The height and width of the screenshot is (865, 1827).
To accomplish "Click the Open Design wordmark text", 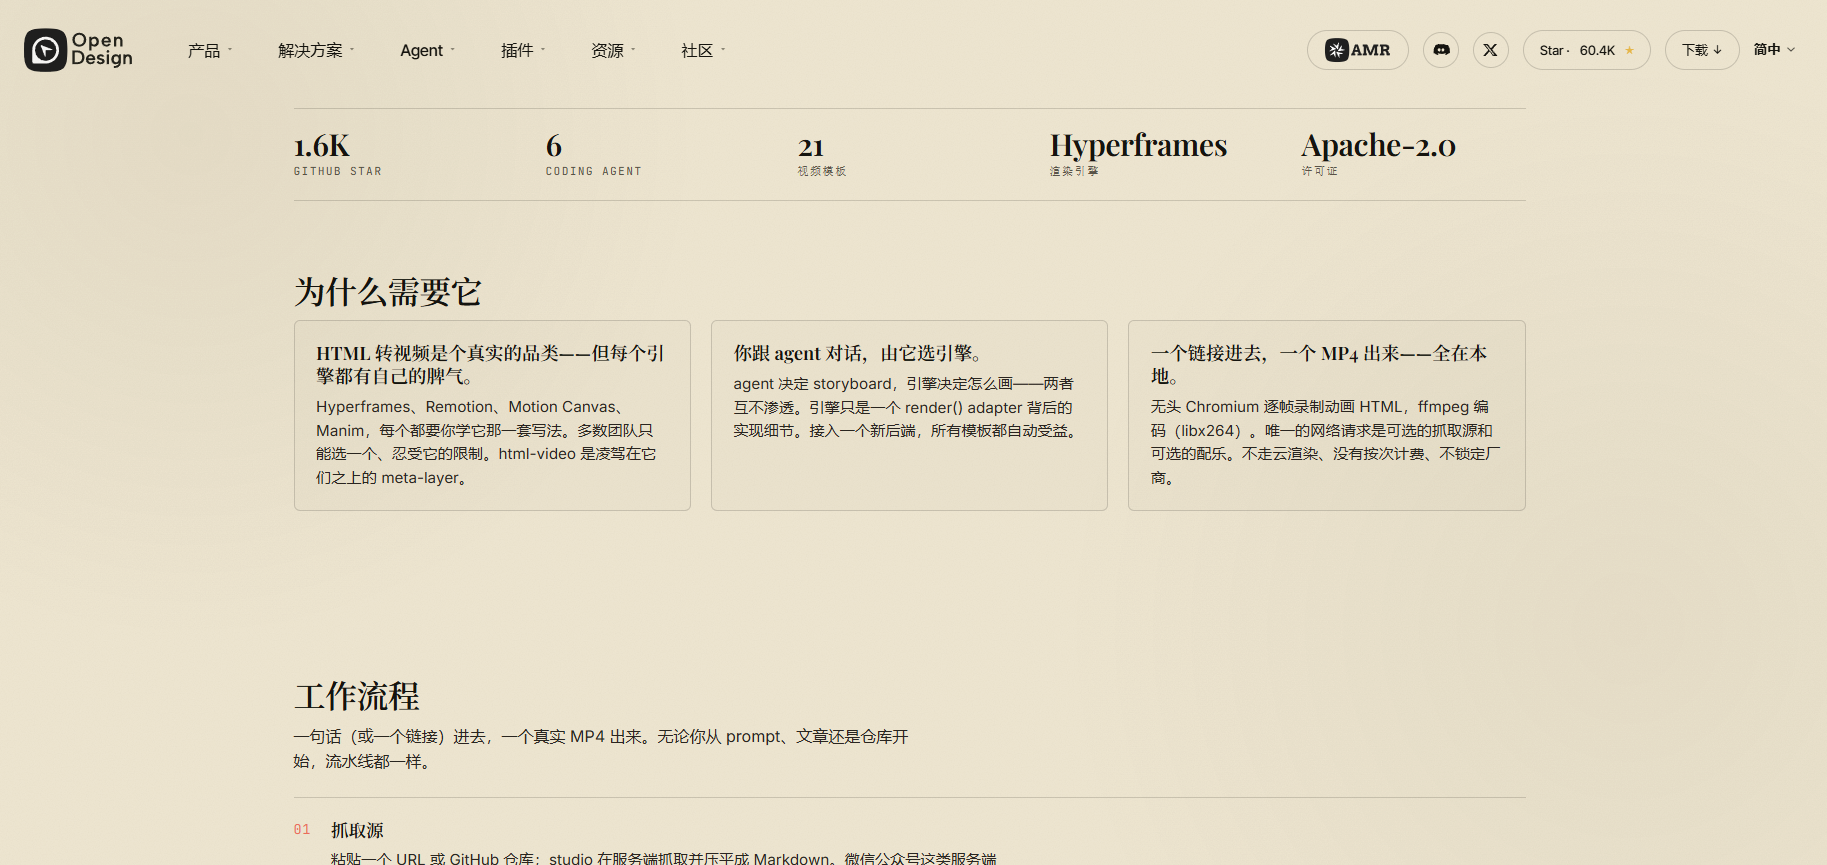I will click(x=102, y=49).
